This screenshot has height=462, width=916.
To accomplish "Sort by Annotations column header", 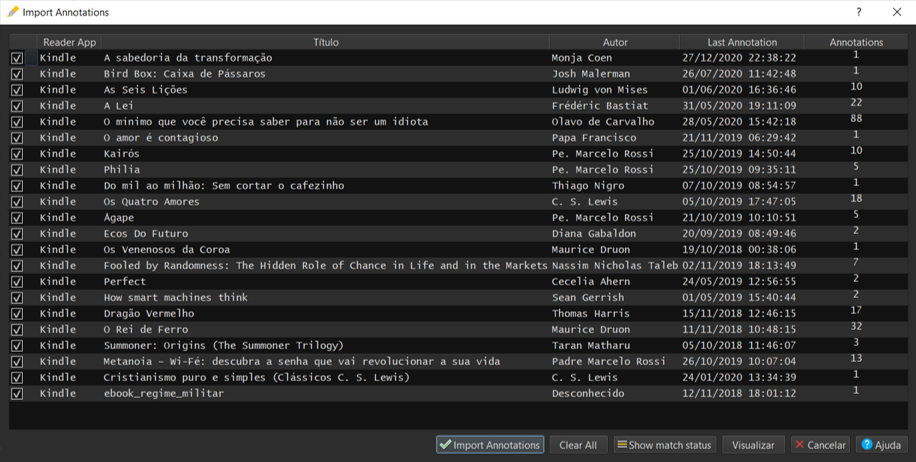I will click(x=856, y=42).
